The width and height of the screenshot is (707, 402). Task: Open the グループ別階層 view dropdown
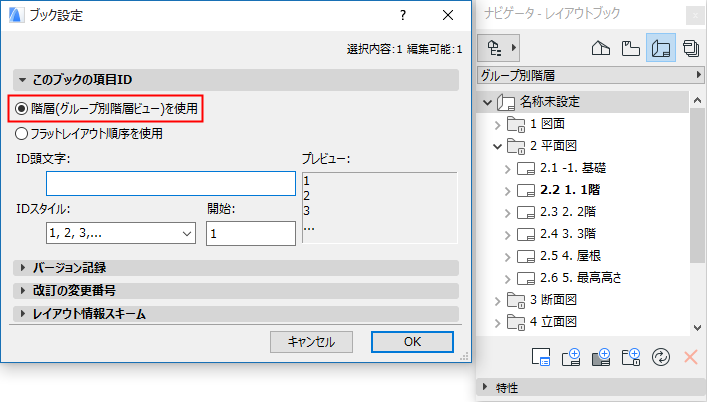[x=590, y=75]
